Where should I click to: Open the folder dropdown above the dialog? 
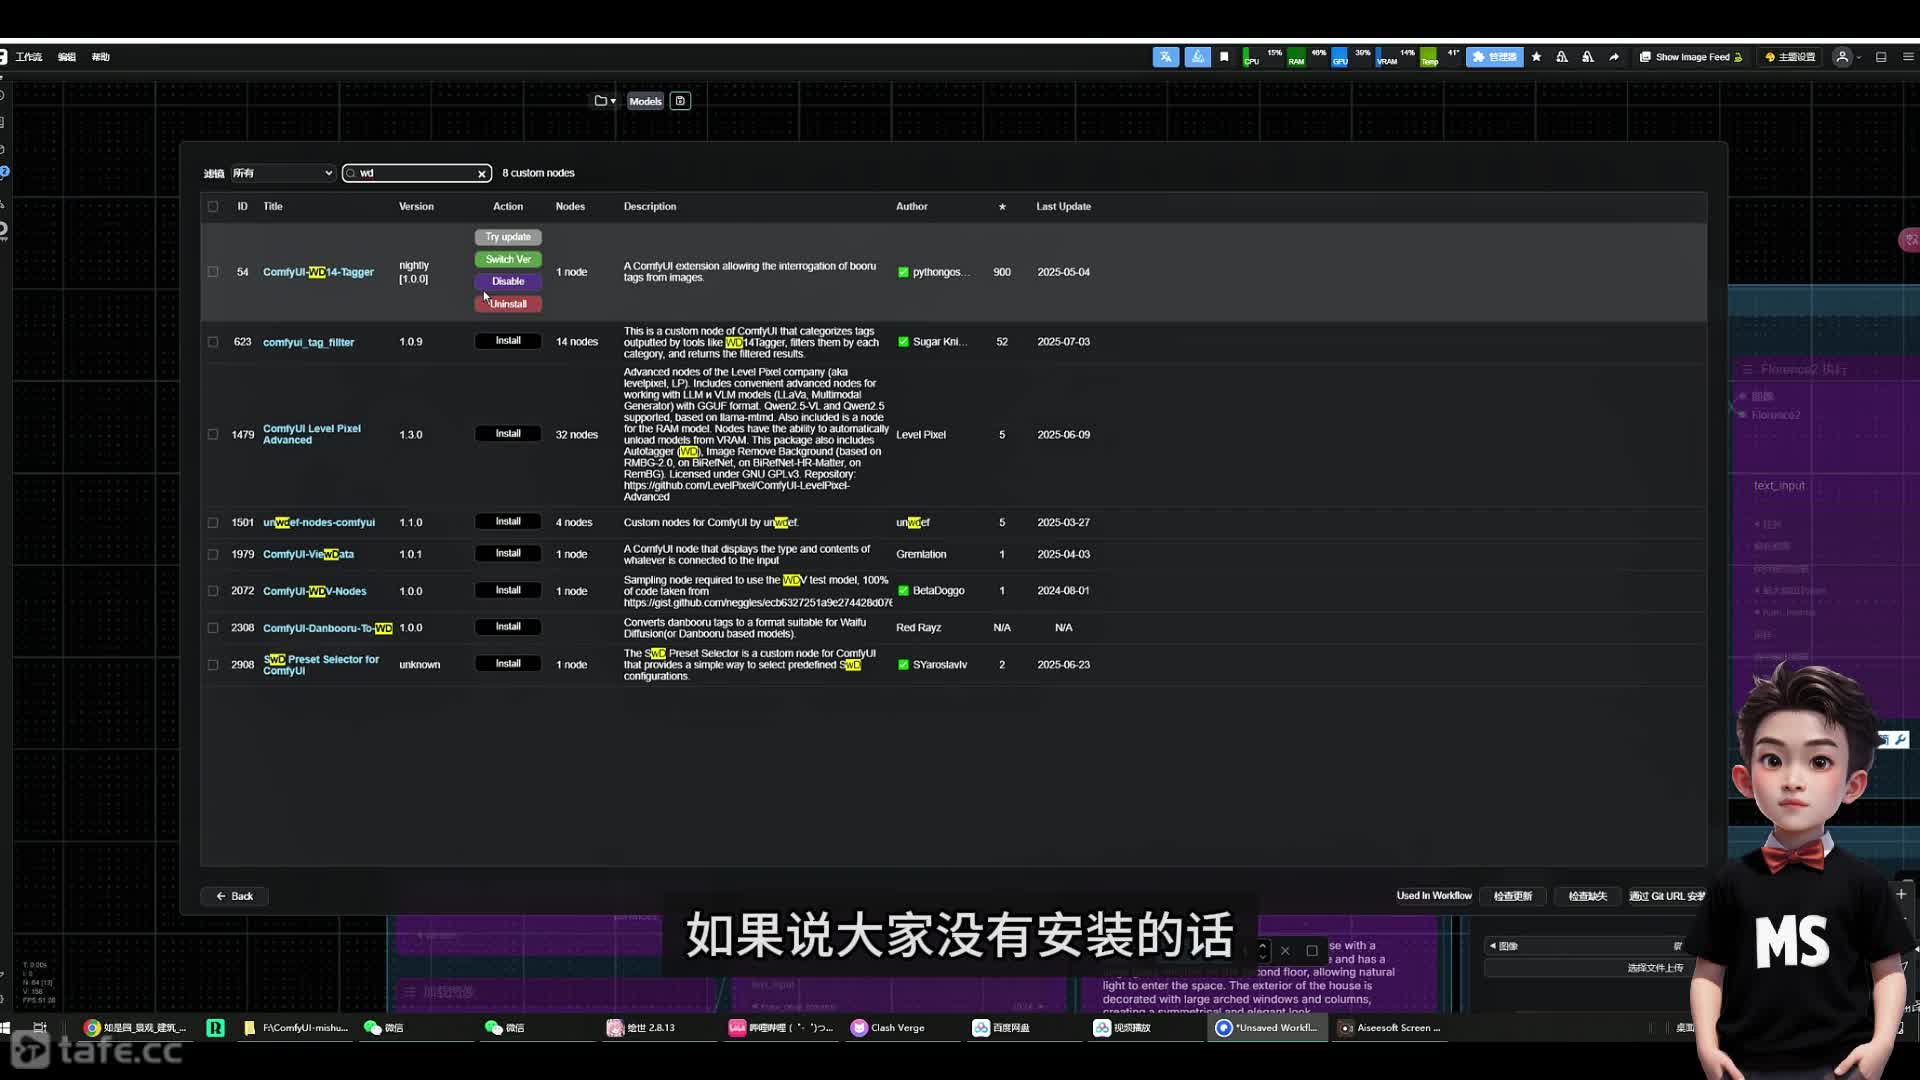pyautogui.click(x=605, y=101)
